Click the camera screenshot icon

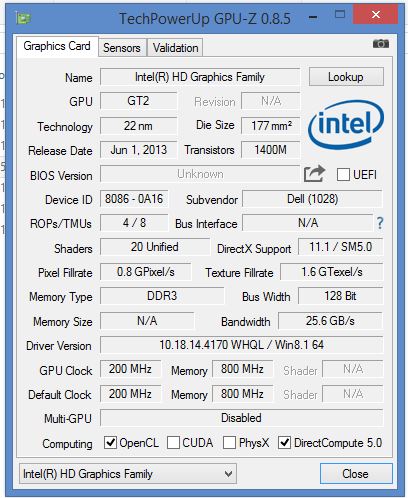pos(381,44)
